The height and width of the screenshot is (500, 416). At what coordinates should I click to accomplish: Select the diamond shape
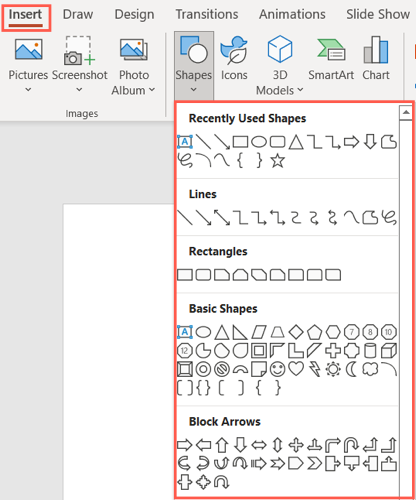pyautogui.click(x=296, y=332)
